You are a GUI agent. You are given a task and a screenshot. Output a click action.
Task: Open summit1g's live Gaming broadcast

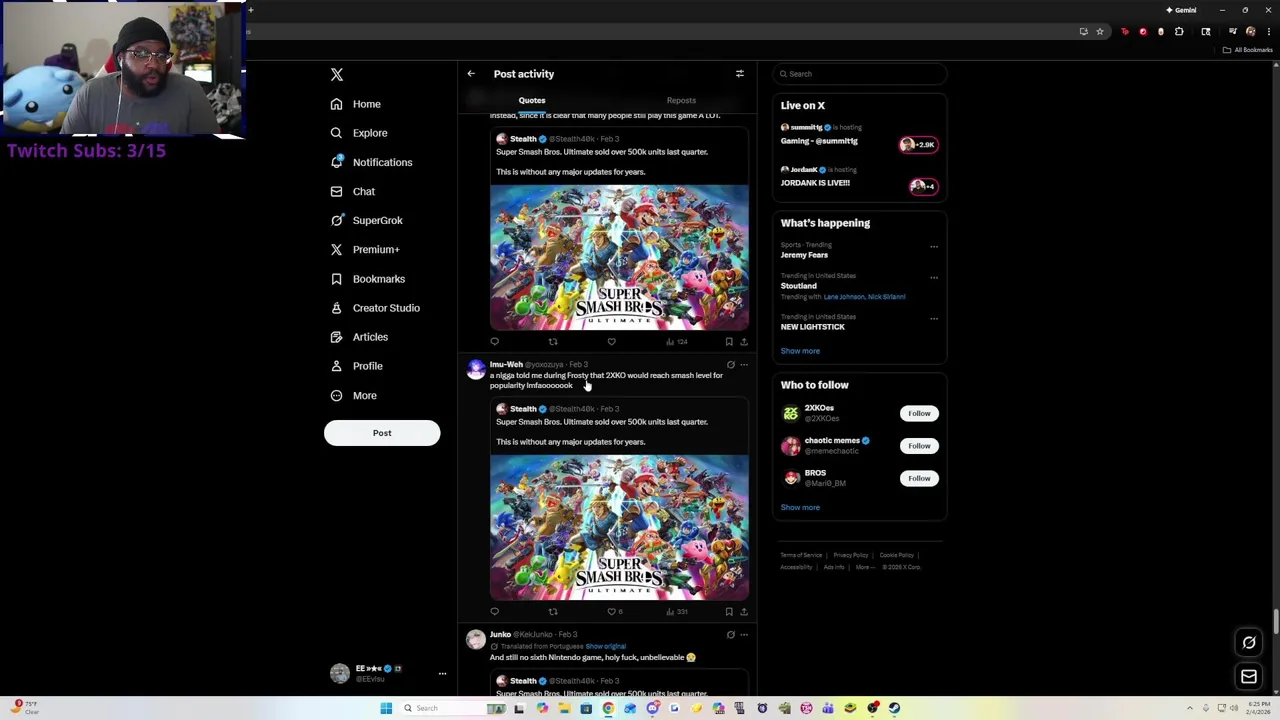tap(860, 137)
